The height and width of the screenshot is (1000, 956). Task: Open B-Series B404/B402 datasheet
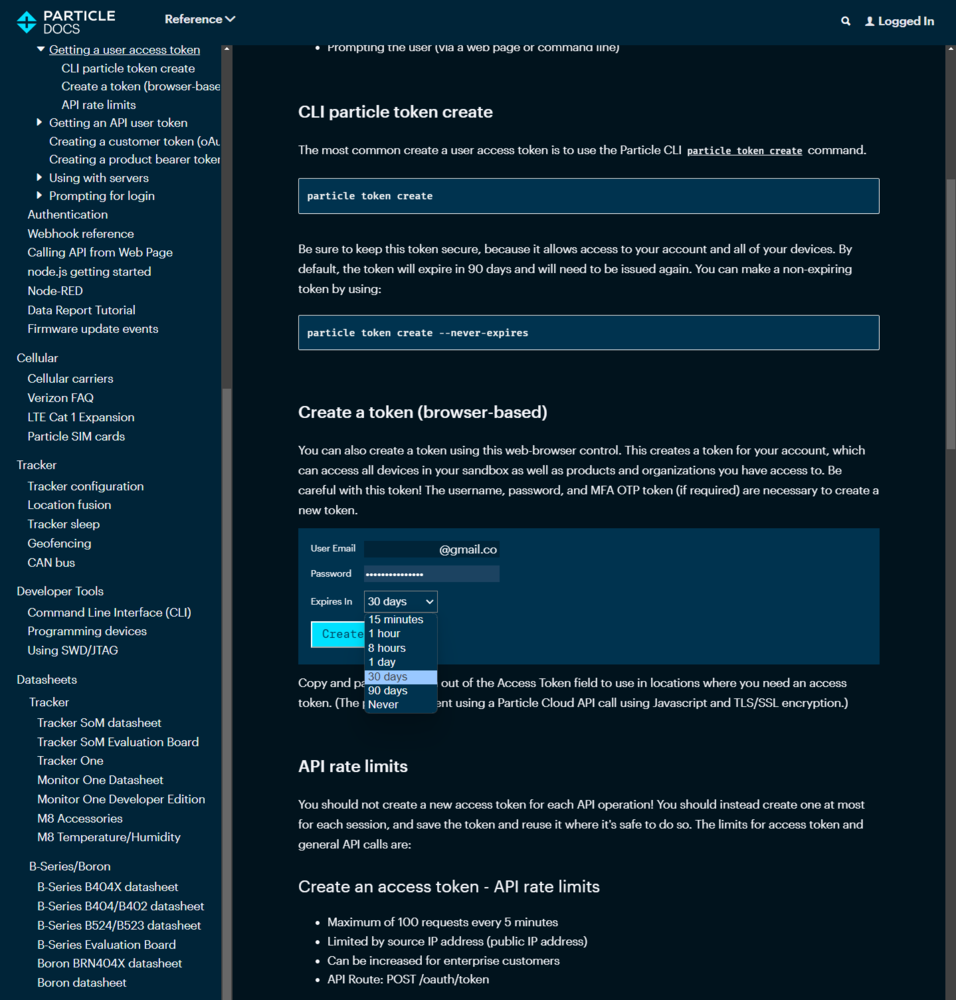coord(121,906)
